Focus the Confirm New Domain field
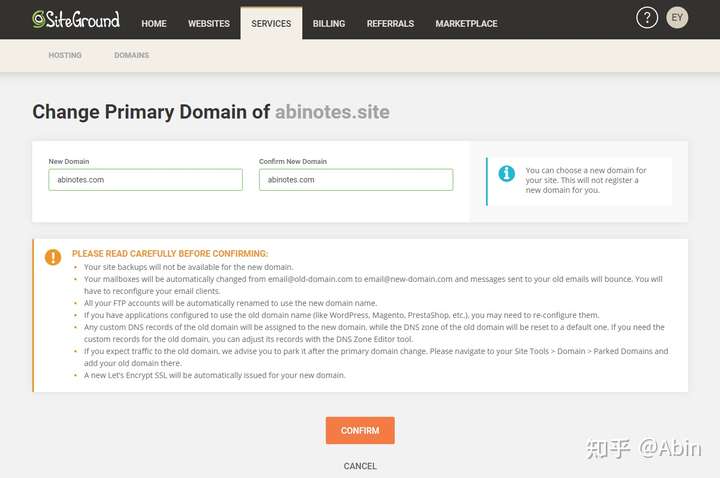This screenshot has height=478, width=720. click(x=356, y=180)
